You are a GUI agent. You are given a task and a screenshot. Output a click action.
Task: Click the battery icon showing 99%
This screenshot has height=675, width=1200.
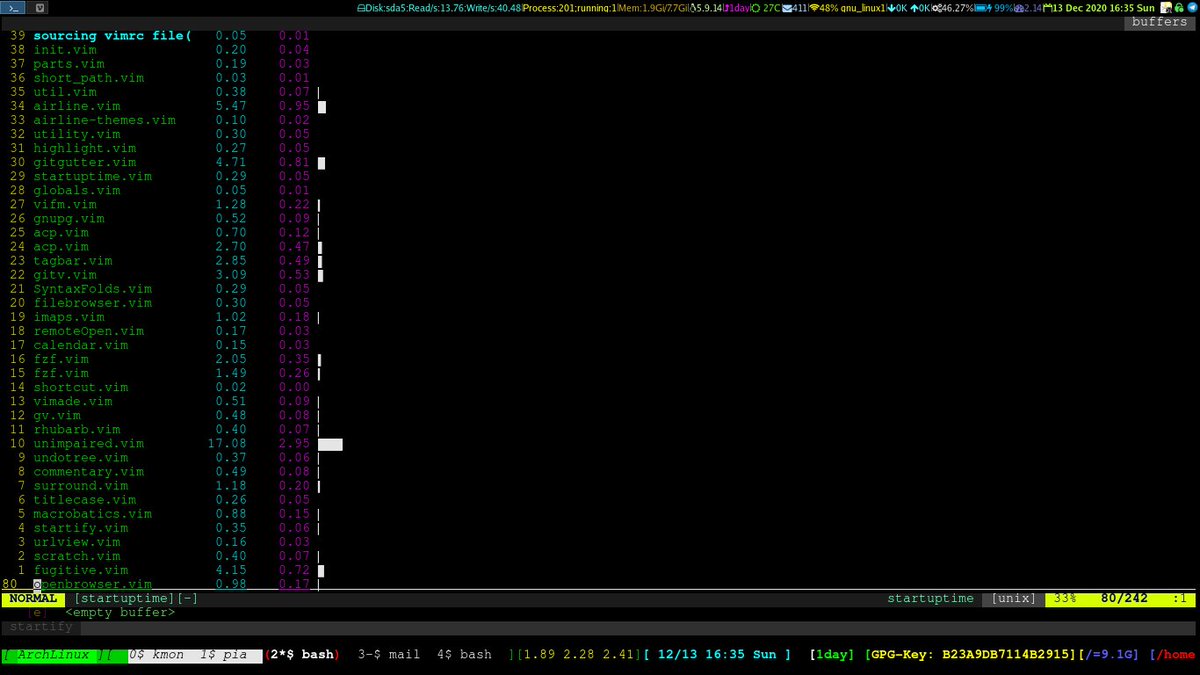point(982,8)
